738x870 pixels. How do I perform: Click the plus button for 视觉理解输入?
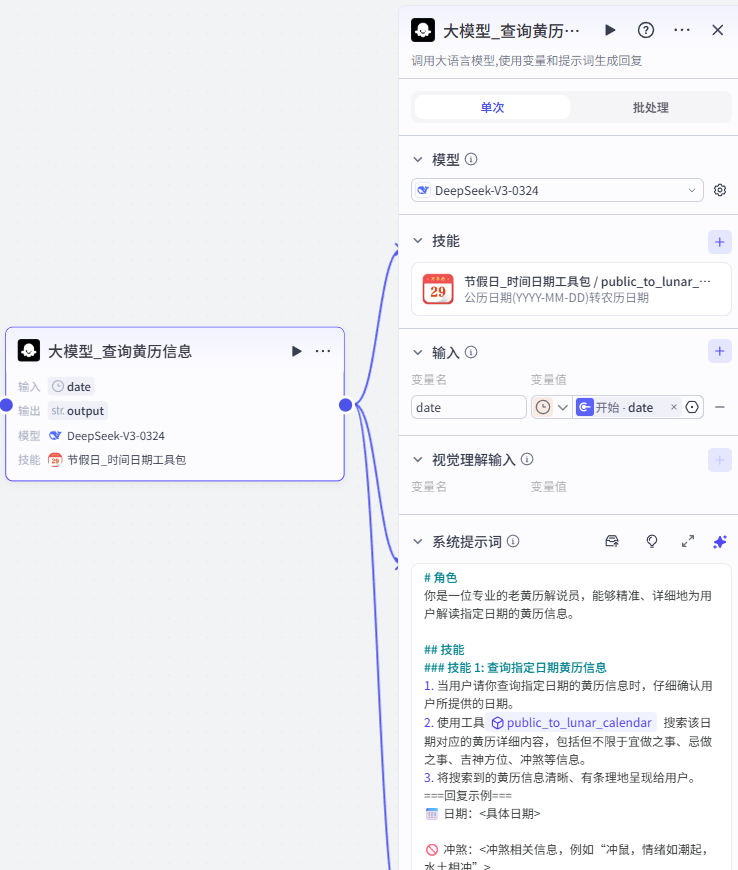[720, 460]
